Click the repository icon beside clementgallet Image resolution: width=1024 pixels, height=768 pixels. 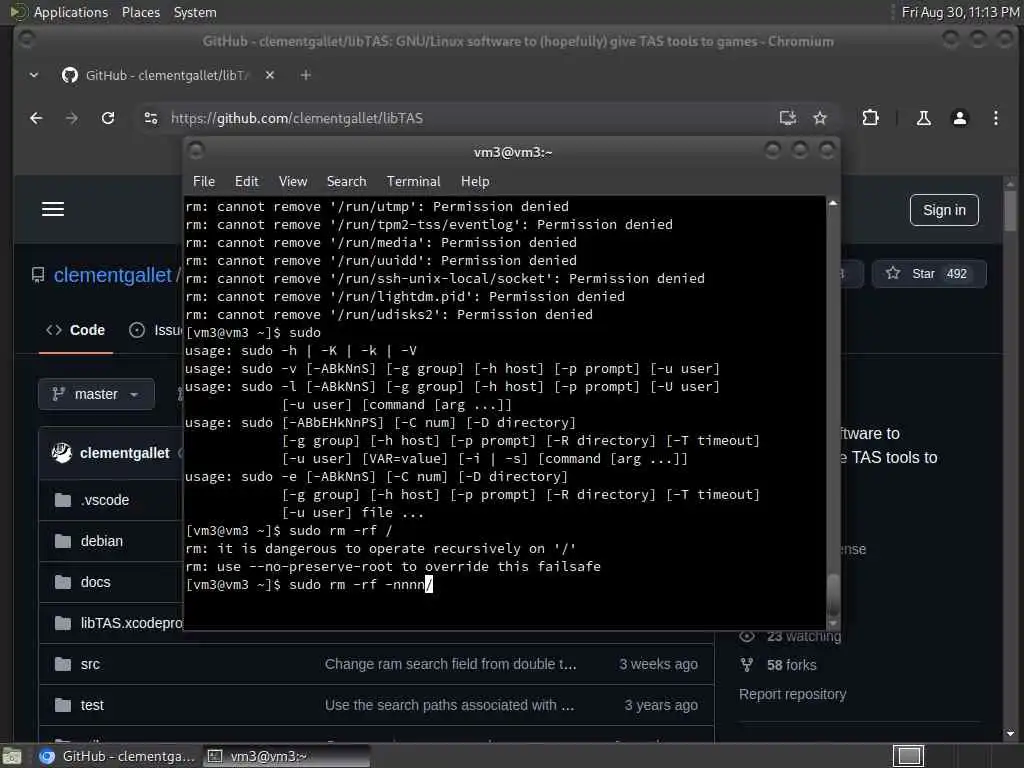point(38,276)
